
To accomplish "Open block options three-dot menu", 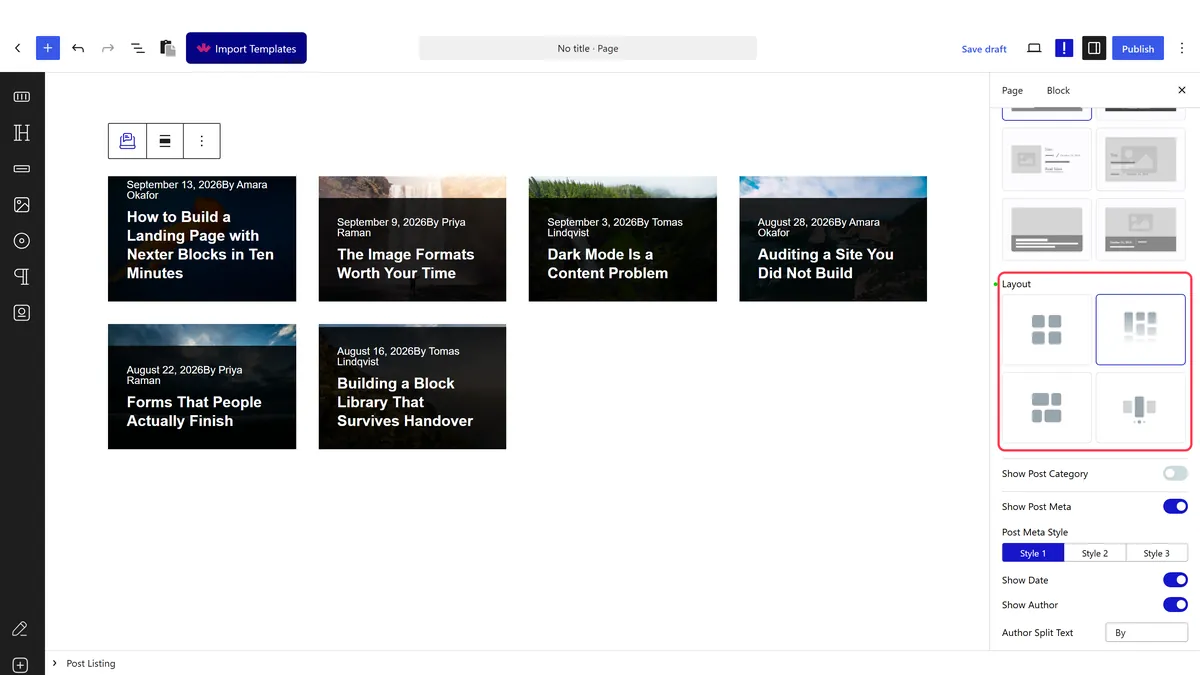I will [x=202, y=141].
